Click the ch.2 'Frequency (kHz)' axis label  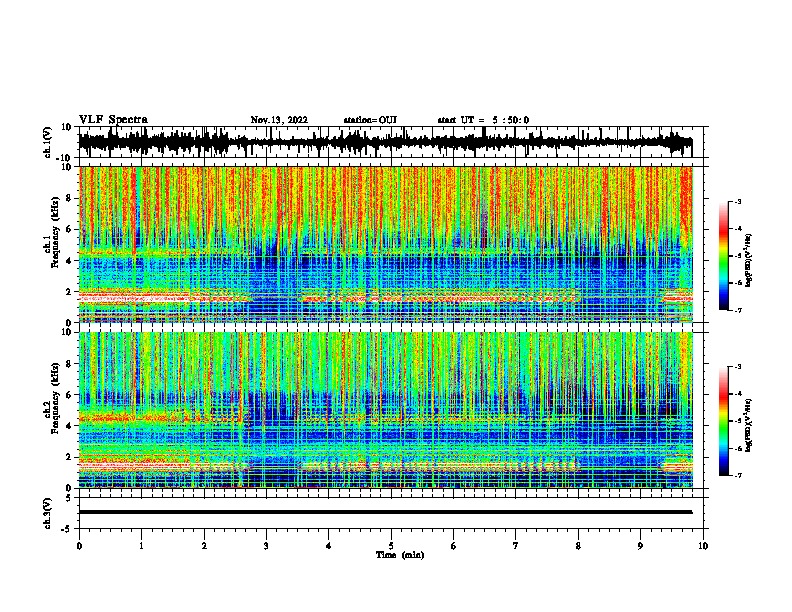(x=55, y=398)
